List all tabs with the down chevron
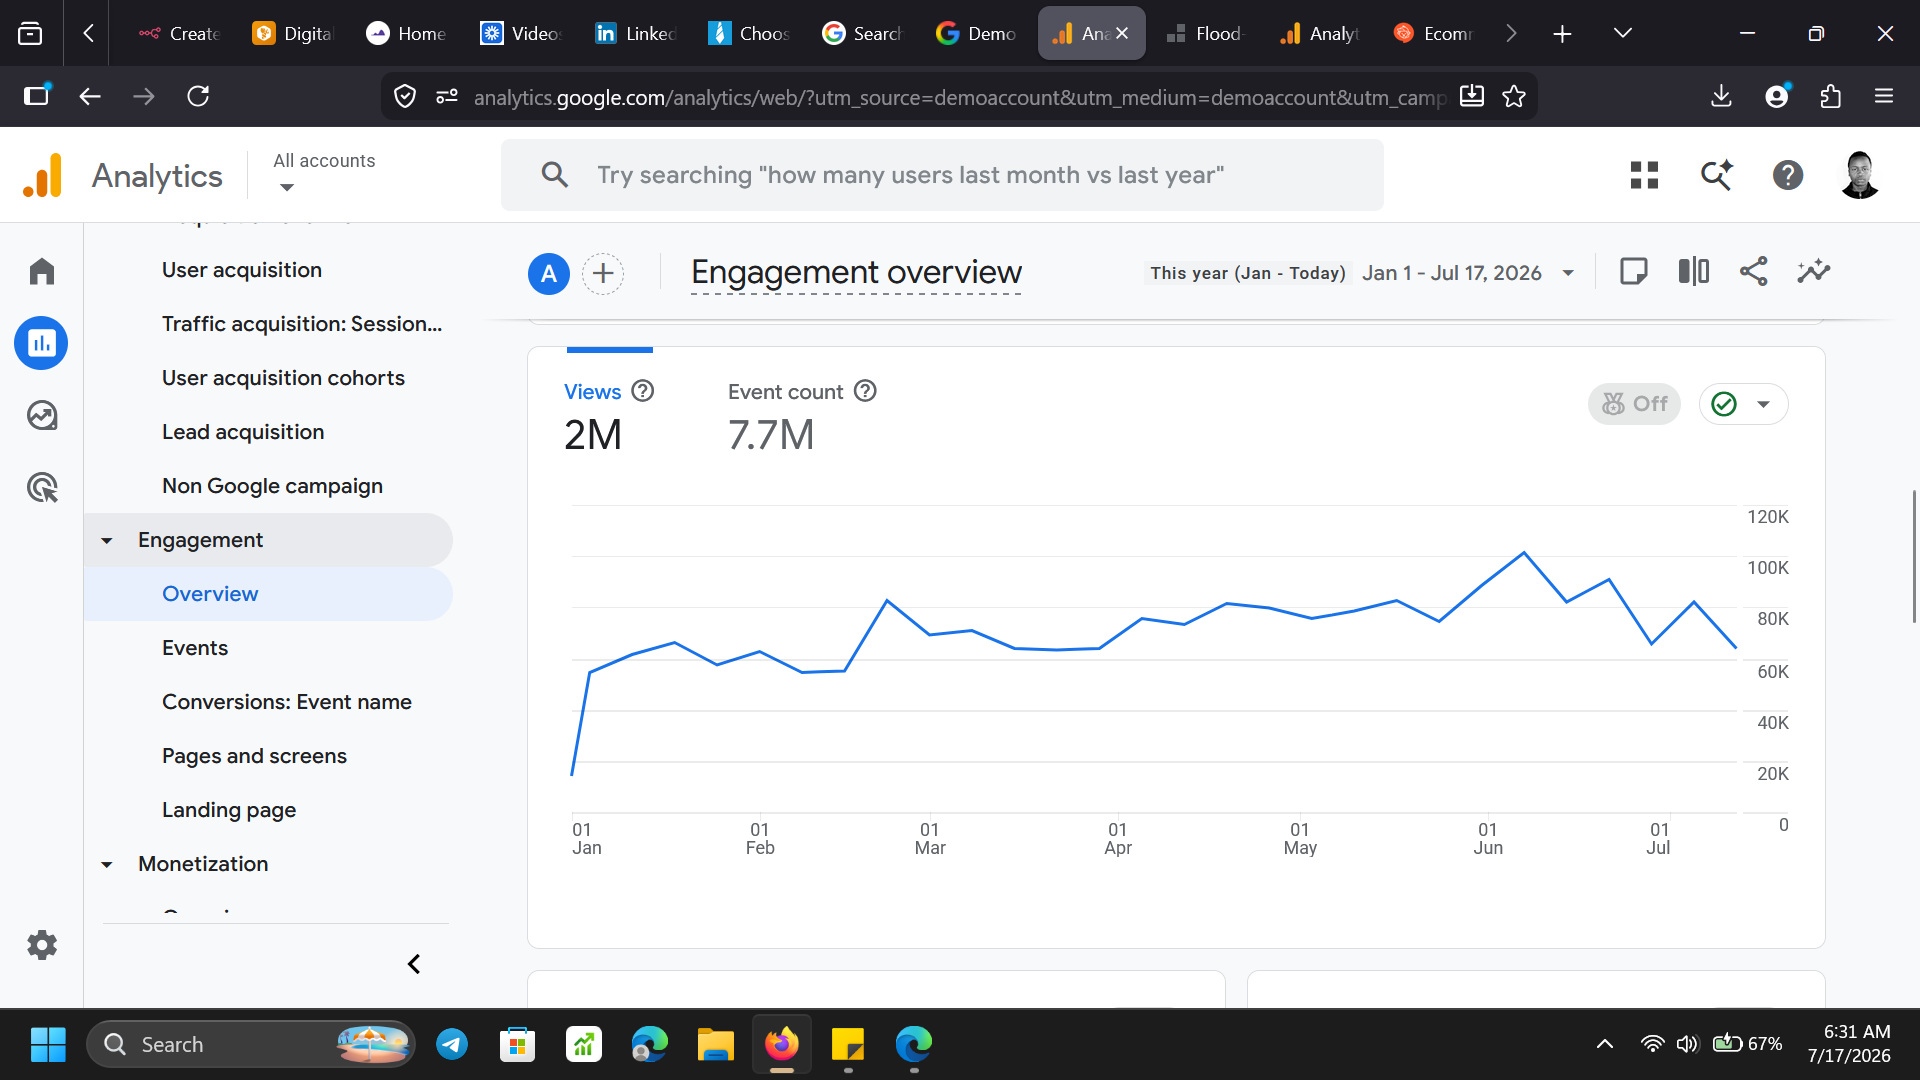The width and height of the screenshot is (1920, 1080). [1623, 33]
